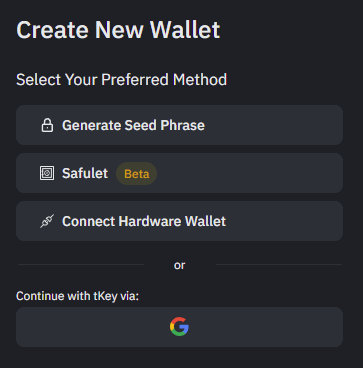Viewport: 363px width, 368px height.
Task: Click the plug connector icon for hardware wallet
Action: 47,221
